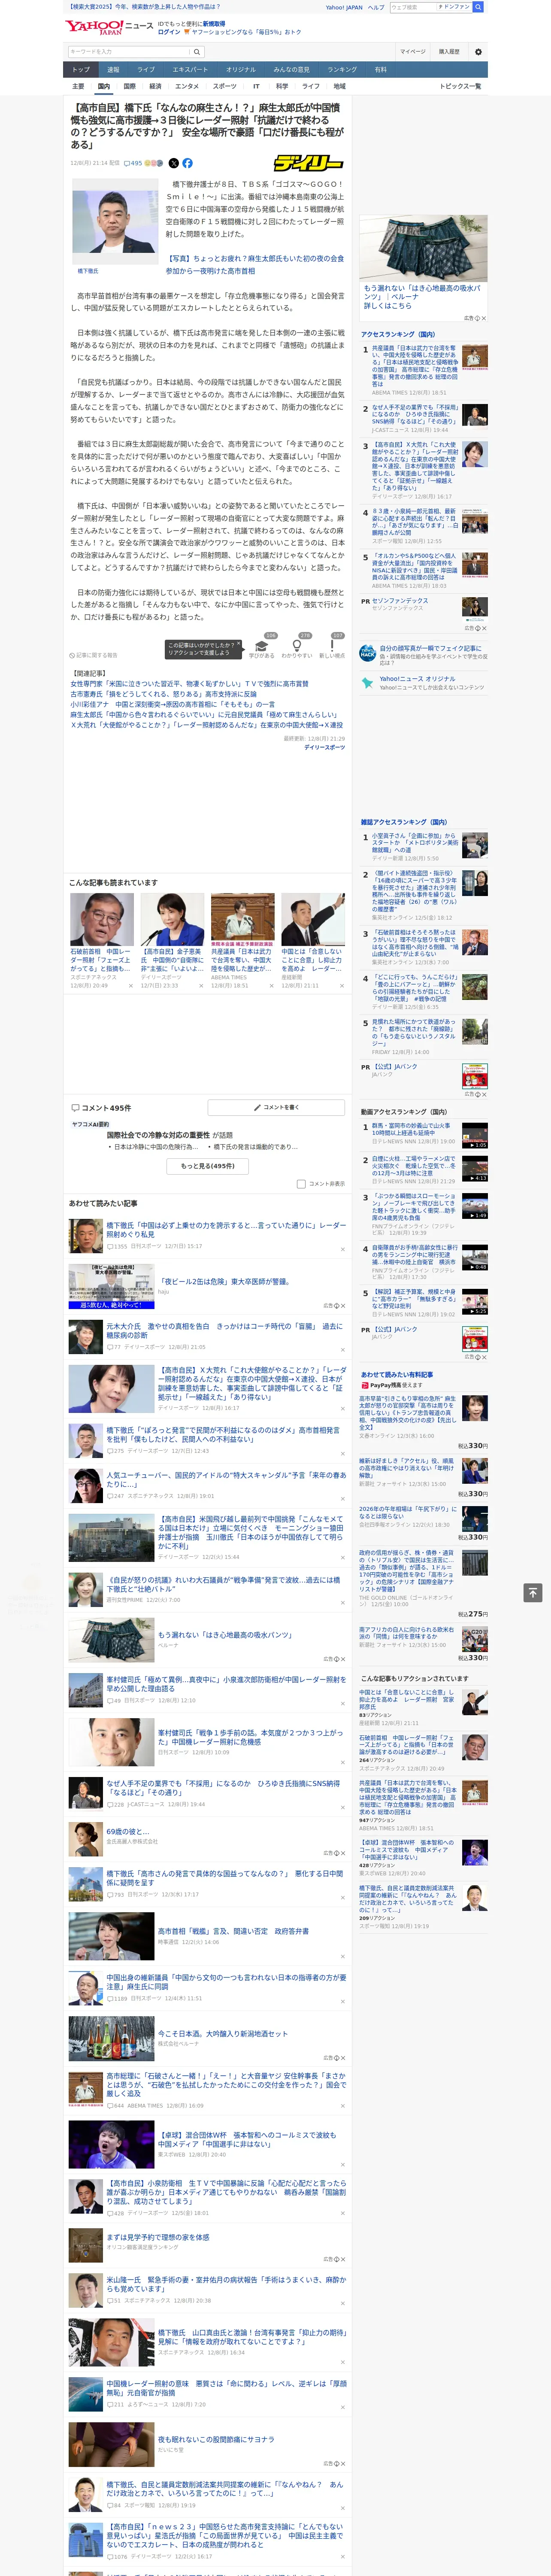Open the 有料 navigation tab
551x2576 pixels.
[x=380, y=70]
